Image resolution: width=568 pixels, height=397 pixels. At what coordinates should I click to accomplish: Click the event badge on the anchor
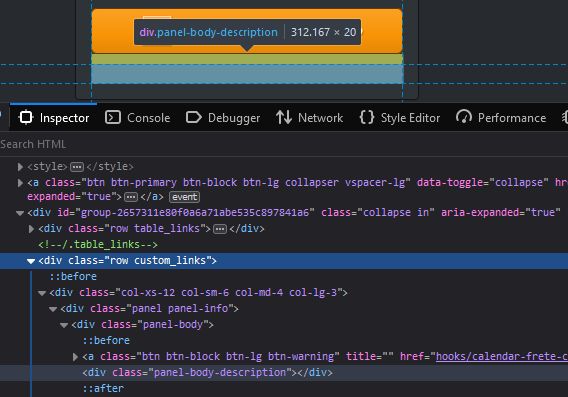click(184, 197)
